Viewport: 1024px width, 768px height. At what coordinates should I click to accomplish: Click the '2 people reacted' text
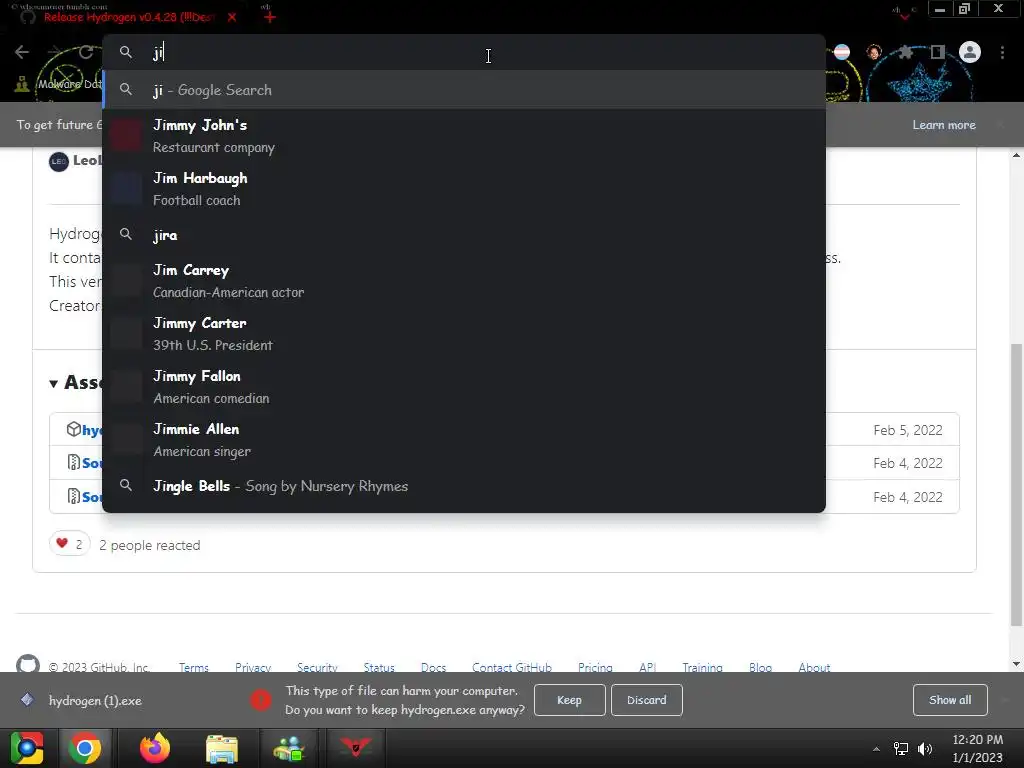coord(150,545)
